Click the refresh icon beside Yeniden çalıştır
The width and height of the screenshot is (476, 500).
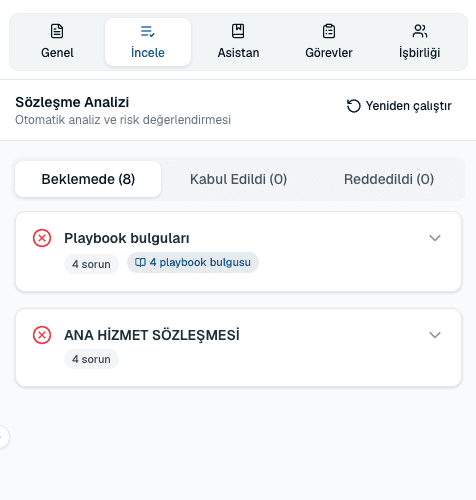tap(354, 106)
